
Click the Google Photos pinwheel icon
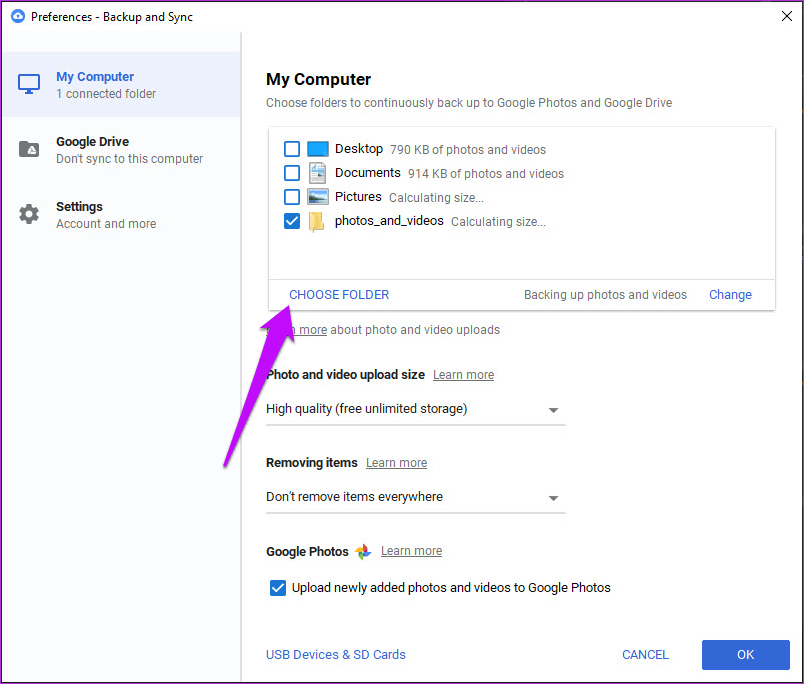(x=363, y=552)
